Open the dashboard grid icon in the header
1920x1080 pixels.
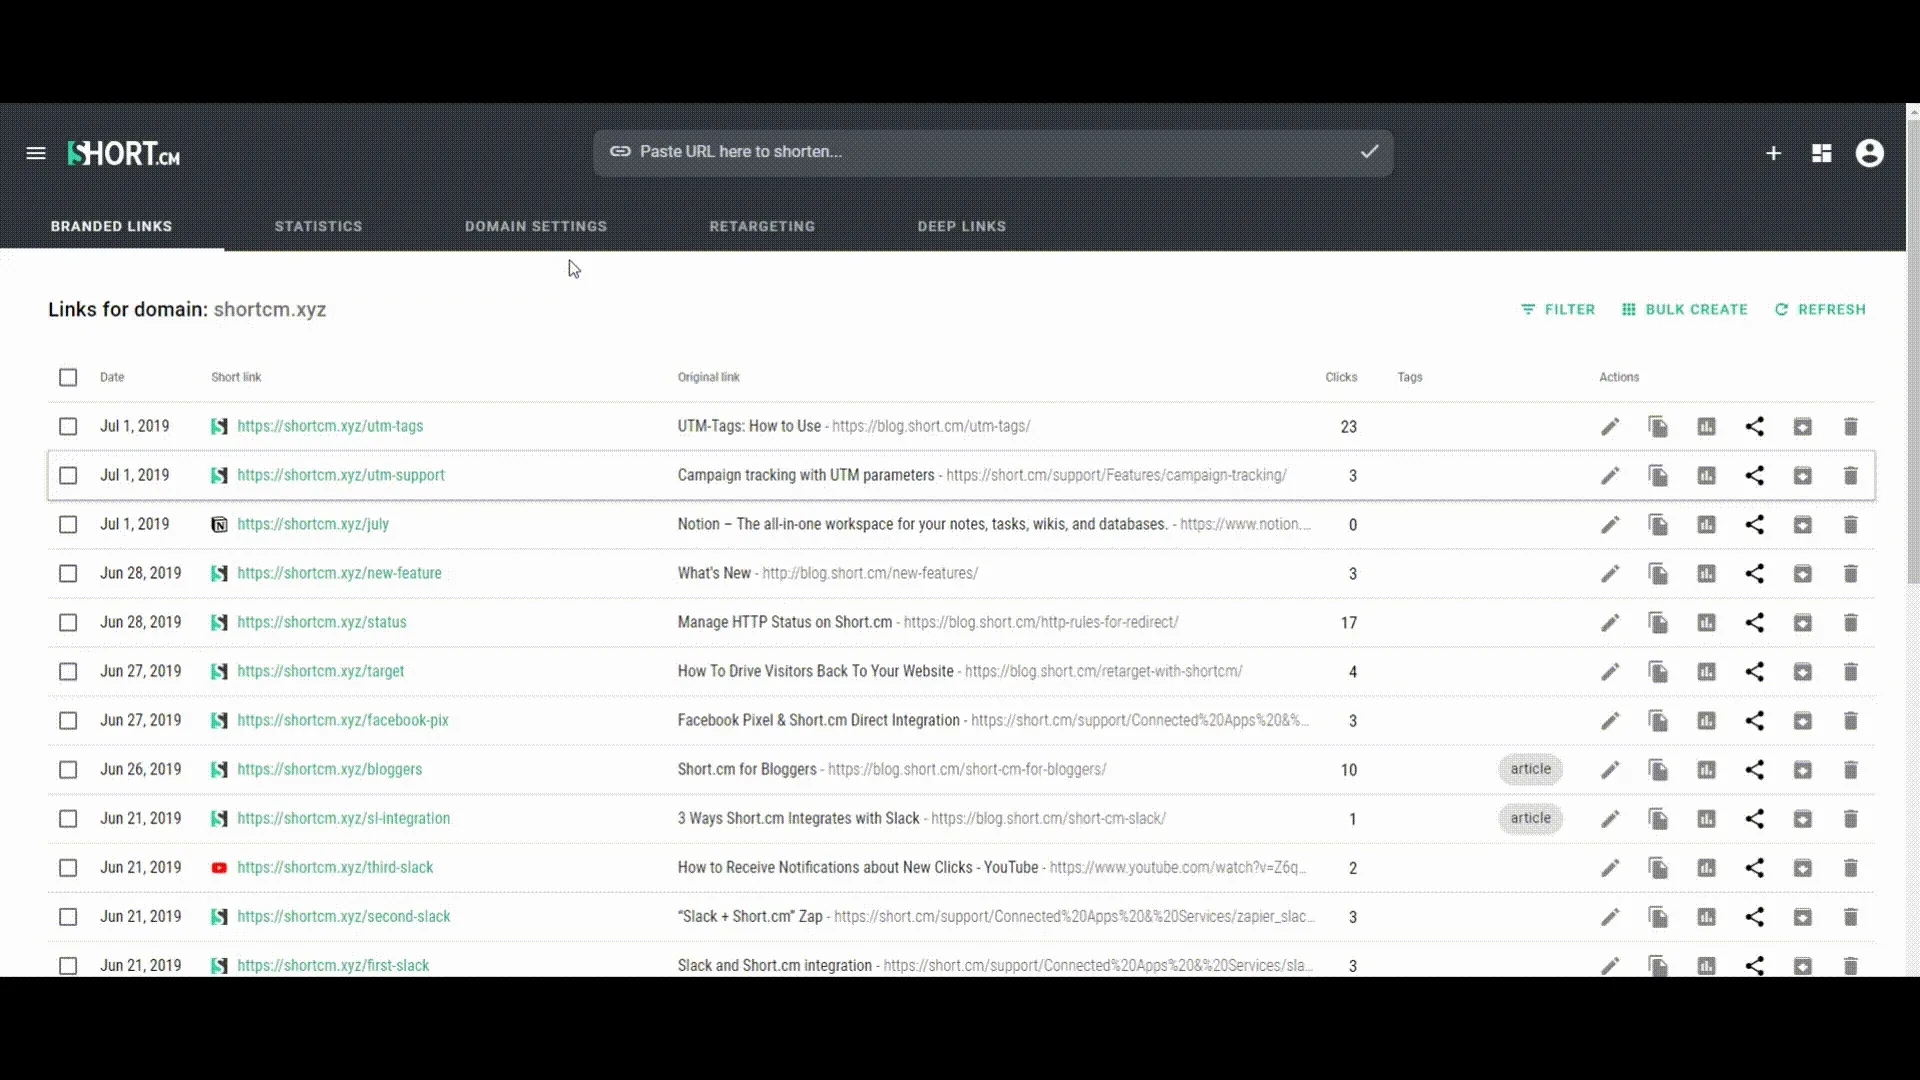point(1822,153)
